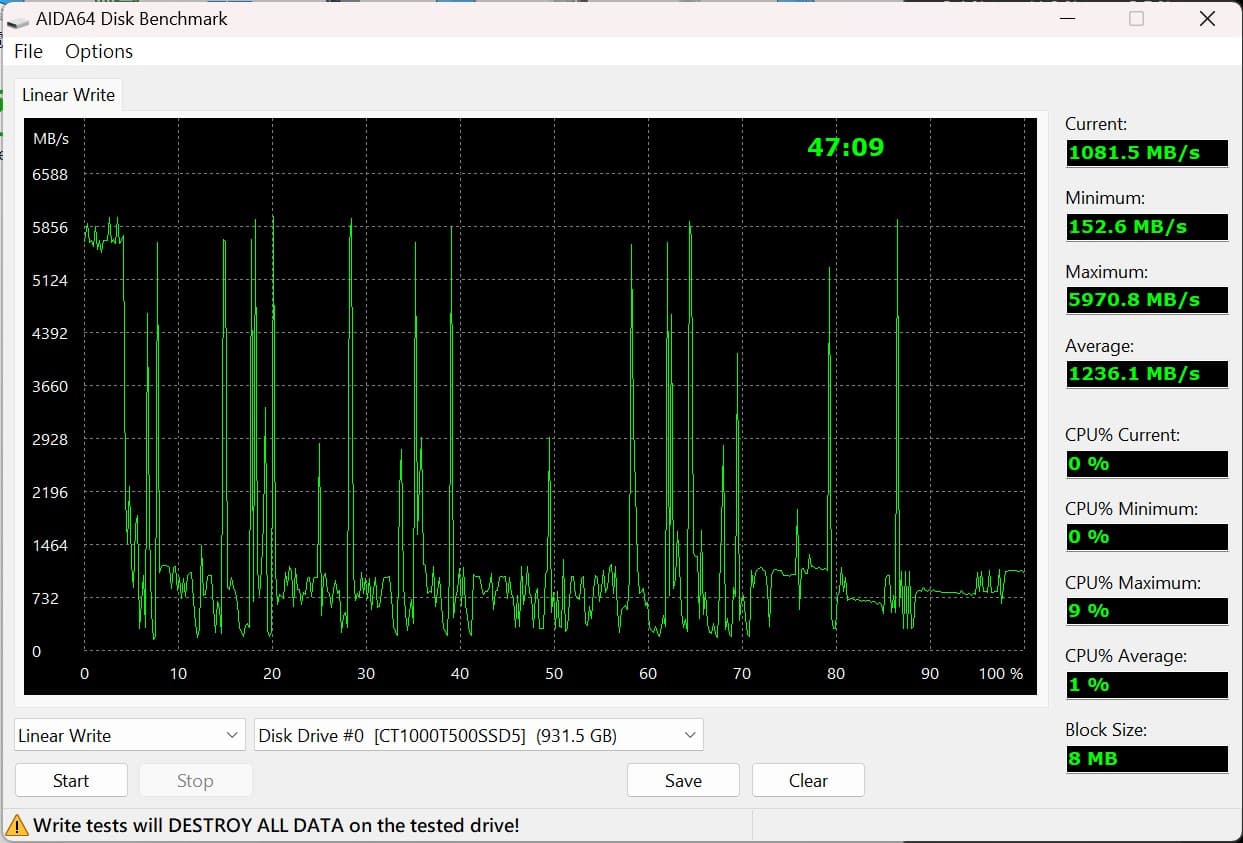
Task: Click the Save button
Action: [x=683, y=781]
